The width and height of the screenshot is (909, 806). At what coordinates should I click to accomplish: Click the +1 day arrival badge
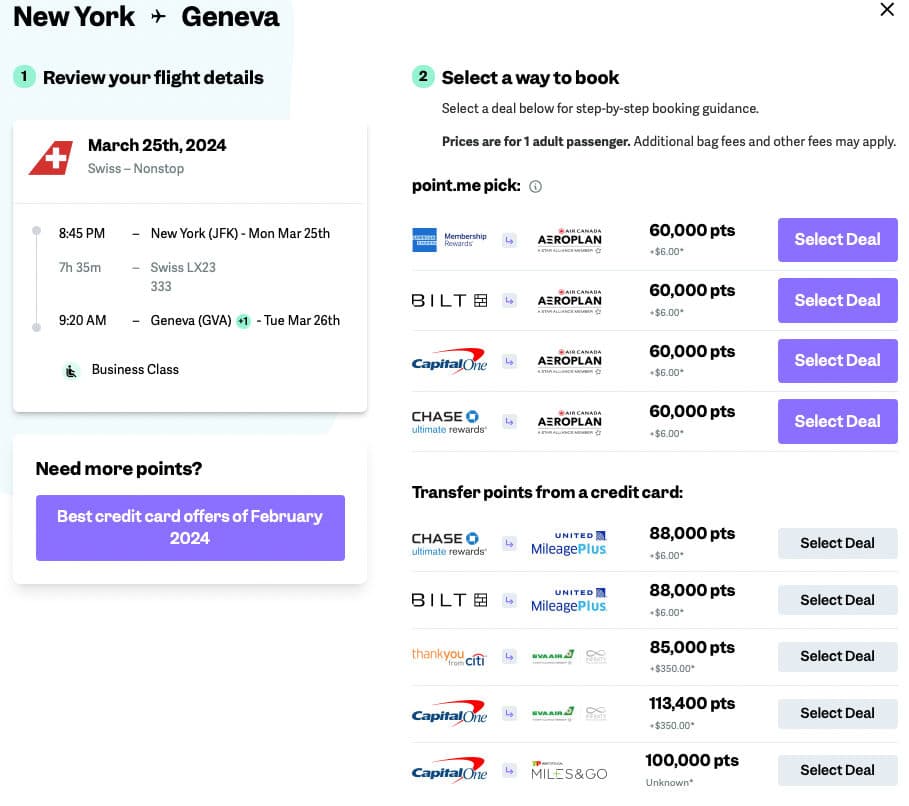tap(243, 321)
